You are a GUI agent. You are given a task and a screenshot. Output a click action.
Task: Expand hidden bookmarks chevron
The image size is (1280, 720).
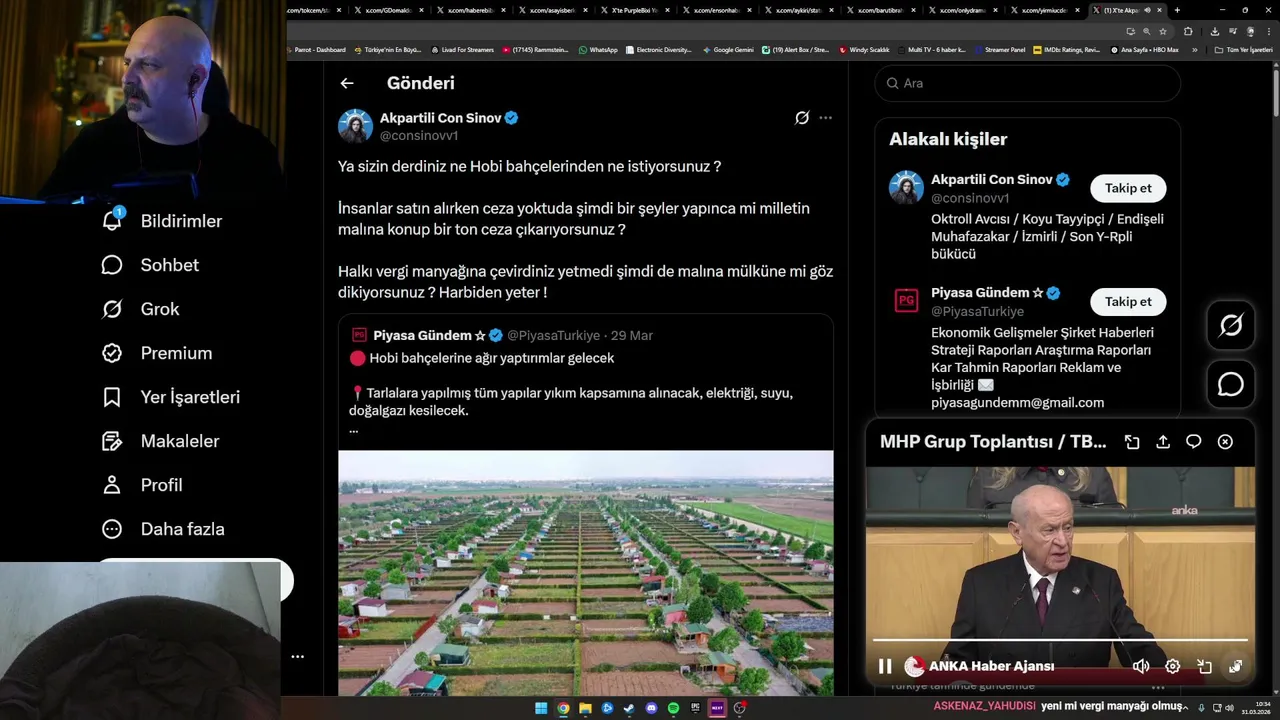1194,50
